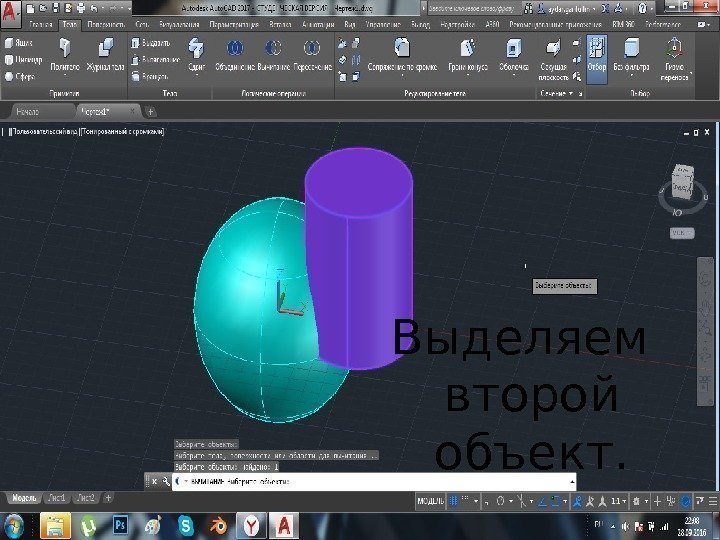Open the AutoCAD application menu button
The height and width of the screenshot is (540, 720).
coord(10,13)
